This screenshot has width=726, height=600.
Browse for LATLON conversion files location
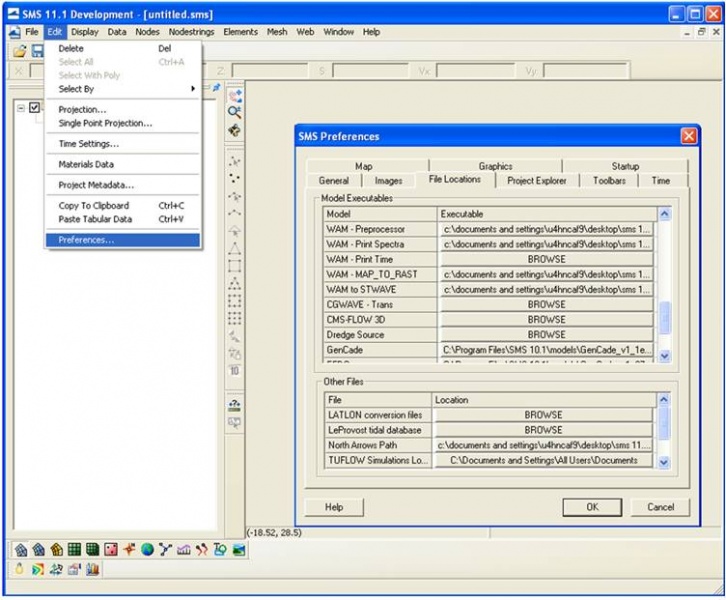544,415
